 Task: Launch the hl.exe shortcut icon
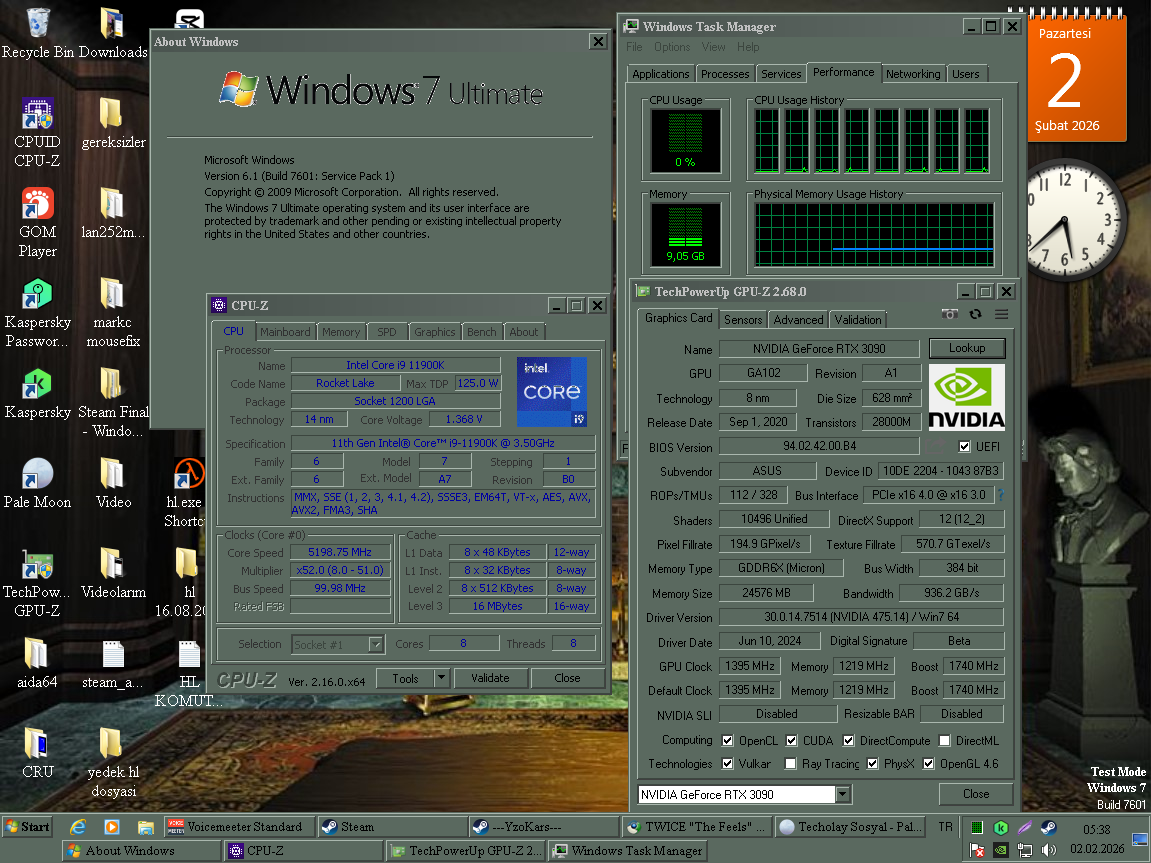pyautogui.click(x=187, y=492)
